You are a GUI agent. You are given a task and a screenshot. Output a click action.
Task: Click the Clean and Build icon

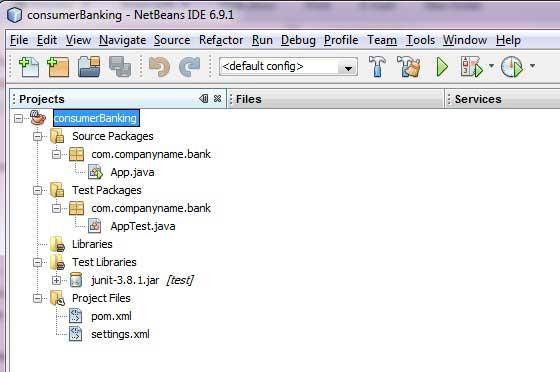[409, 66]
